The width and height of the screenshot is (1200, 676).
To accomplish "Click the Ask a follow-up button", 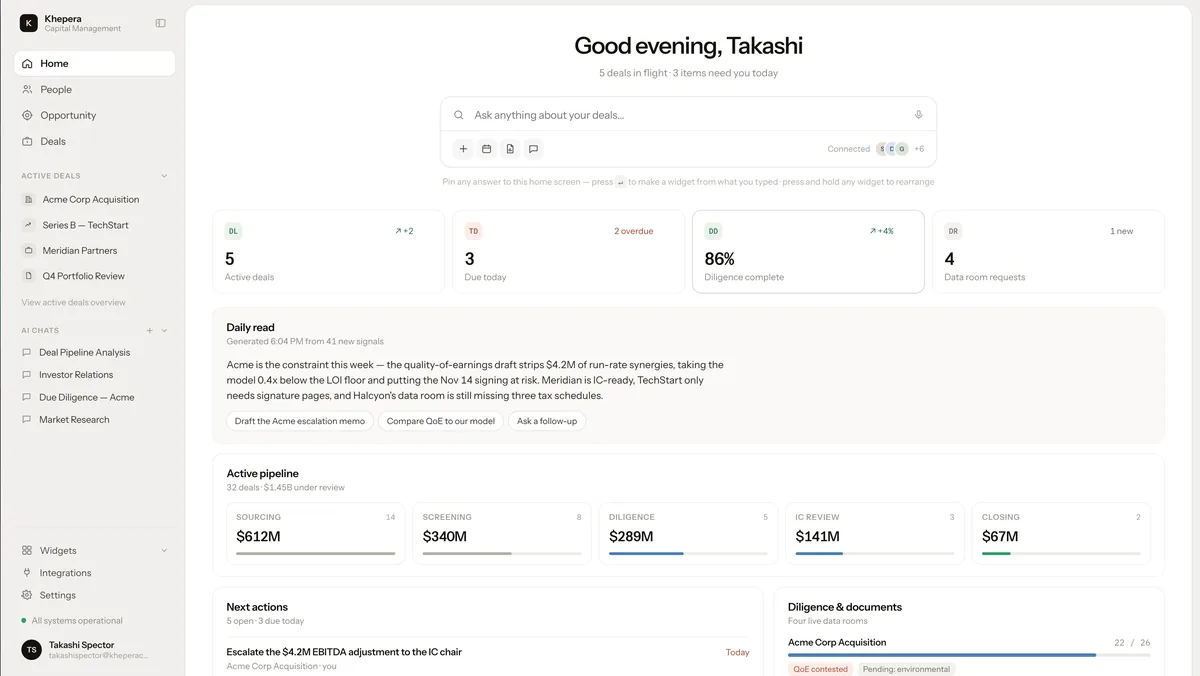I will 547,421.
